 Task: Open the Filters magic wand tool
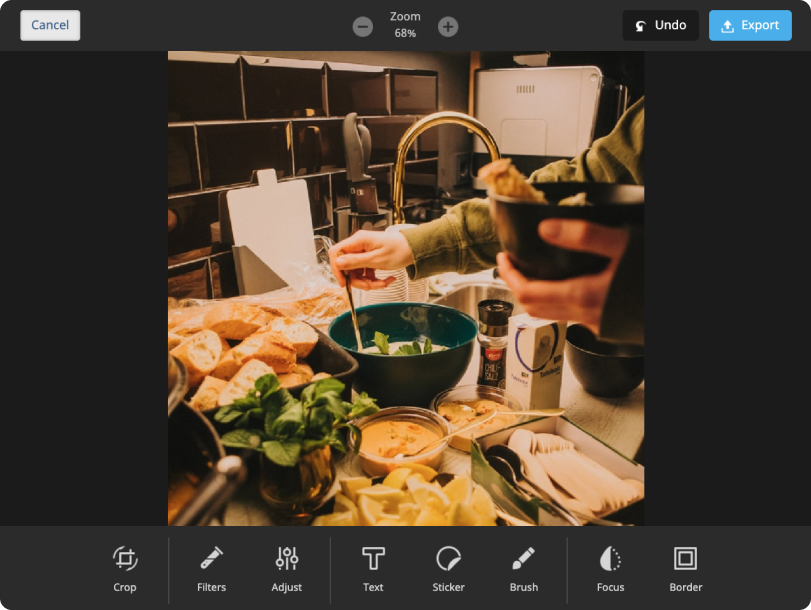[x=211, y=558]
